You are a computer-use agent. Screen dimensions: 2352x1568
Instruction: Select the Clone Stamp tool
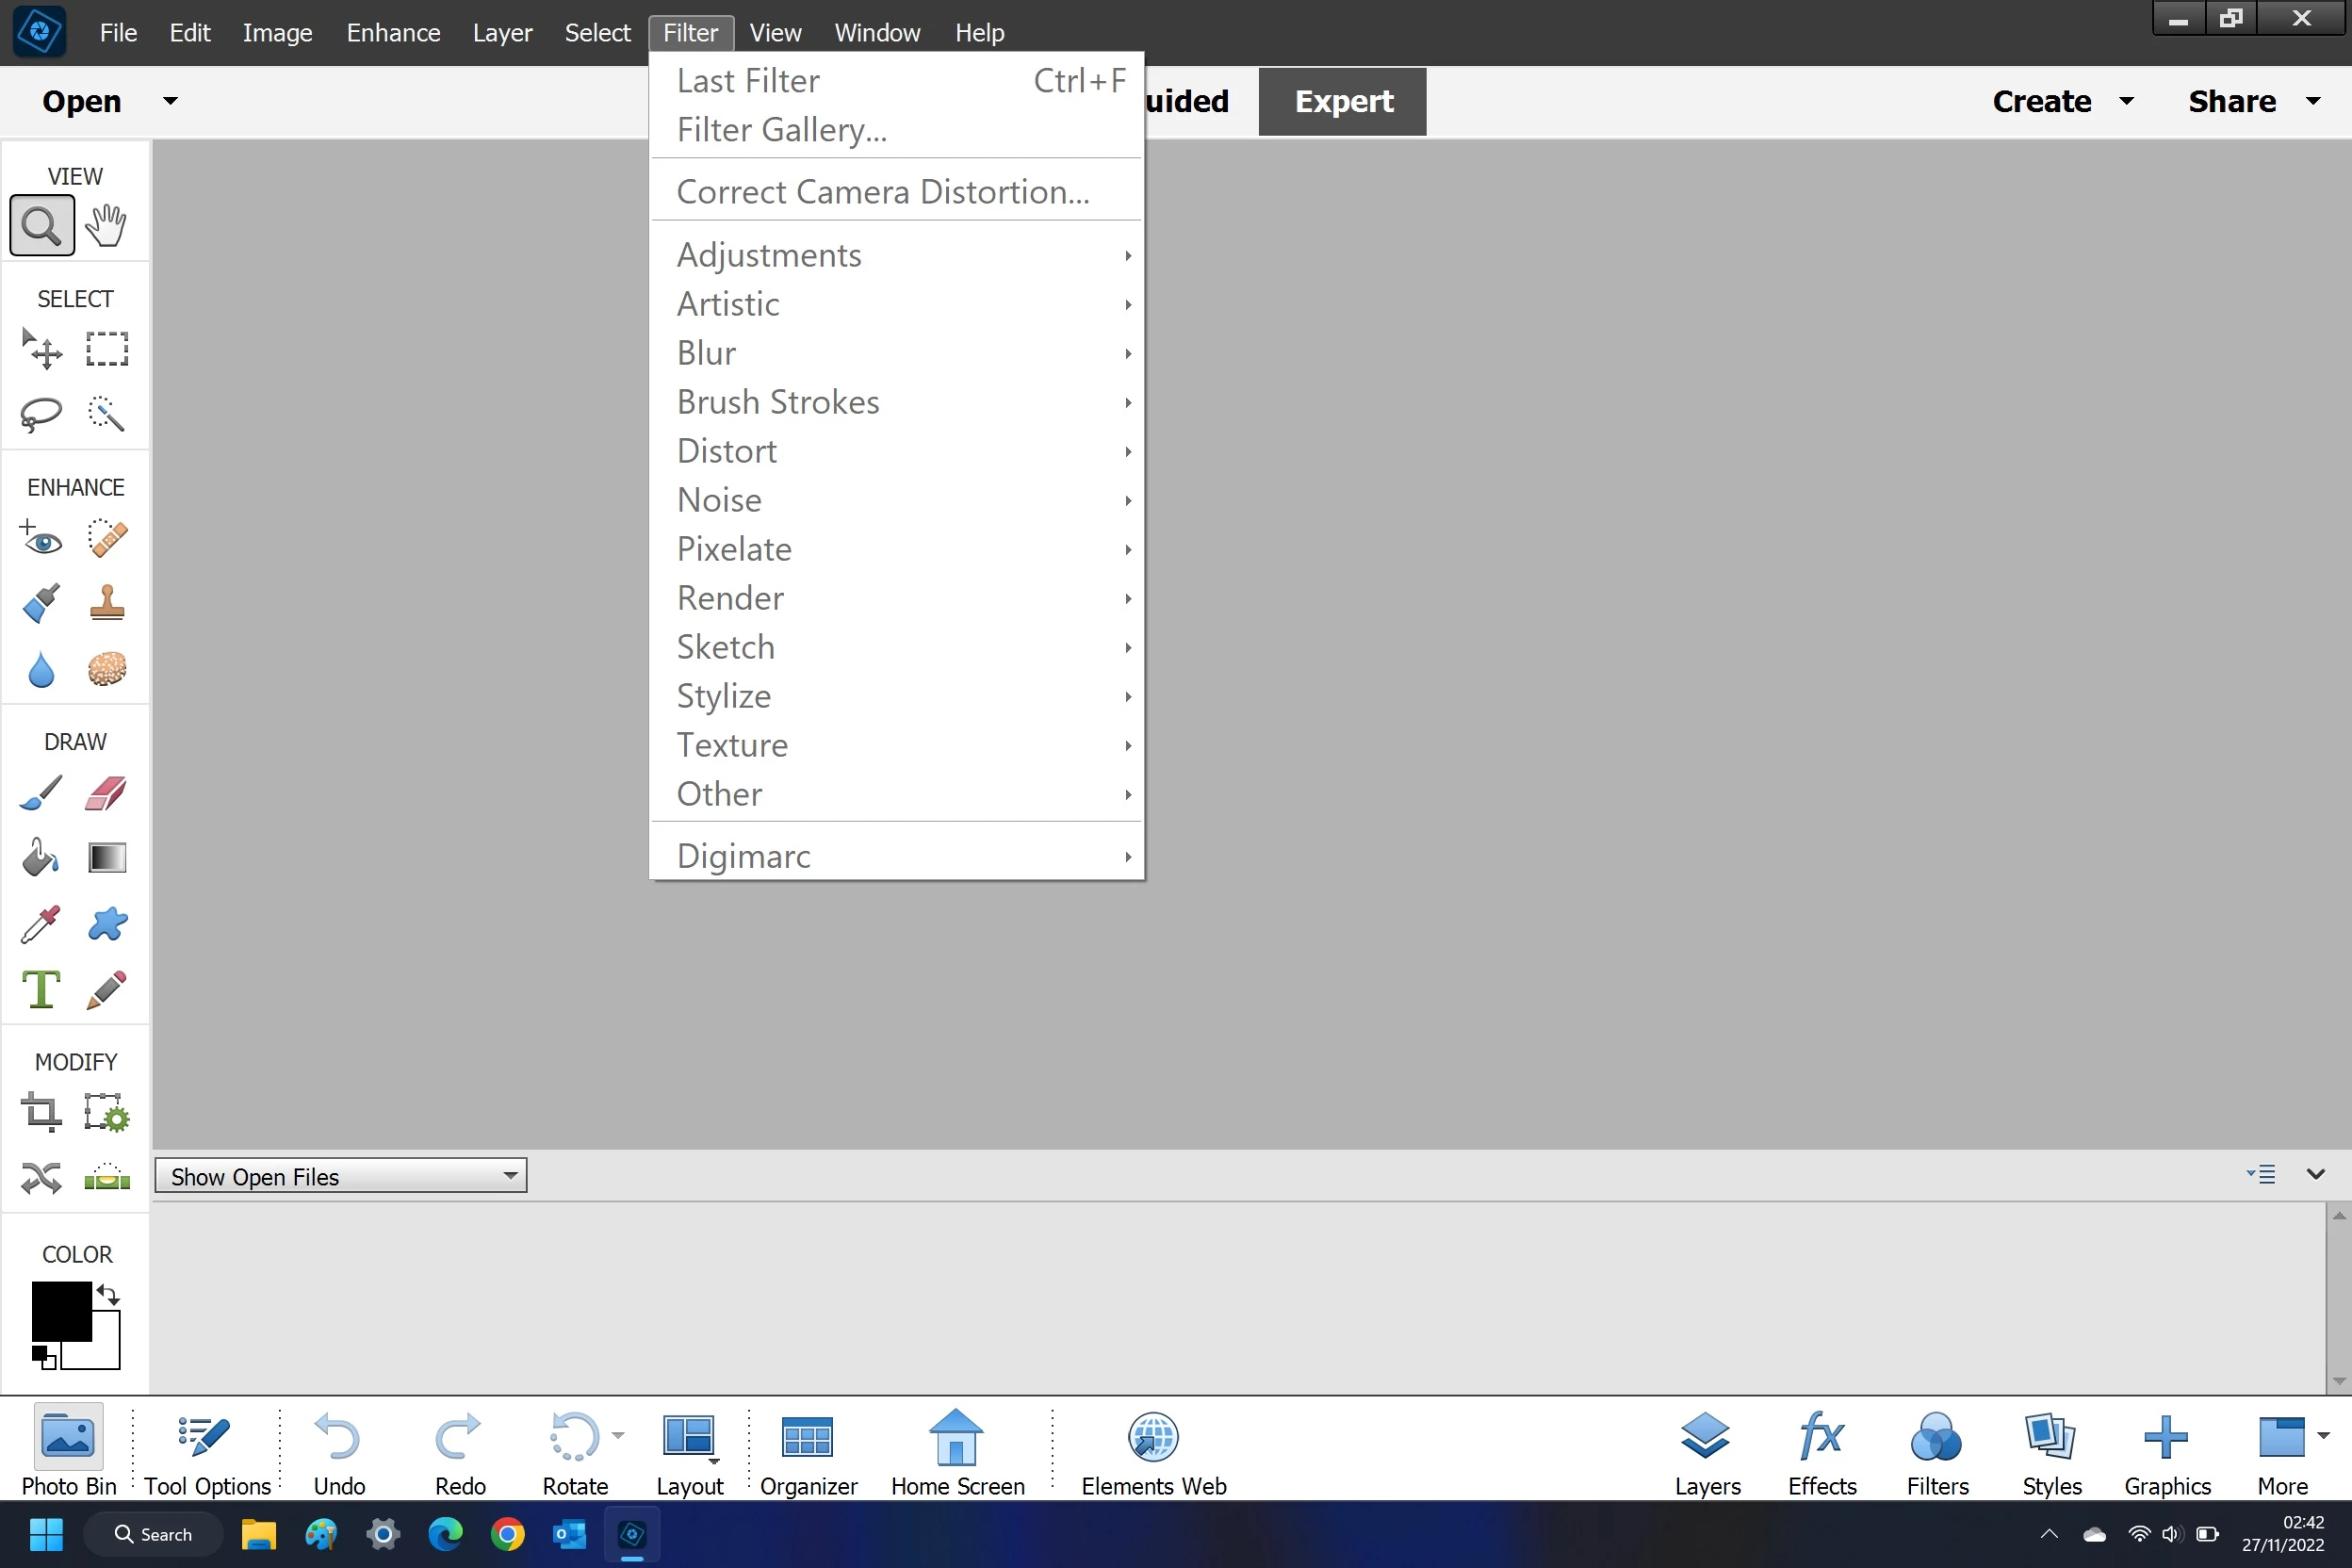tap(106, 603)
